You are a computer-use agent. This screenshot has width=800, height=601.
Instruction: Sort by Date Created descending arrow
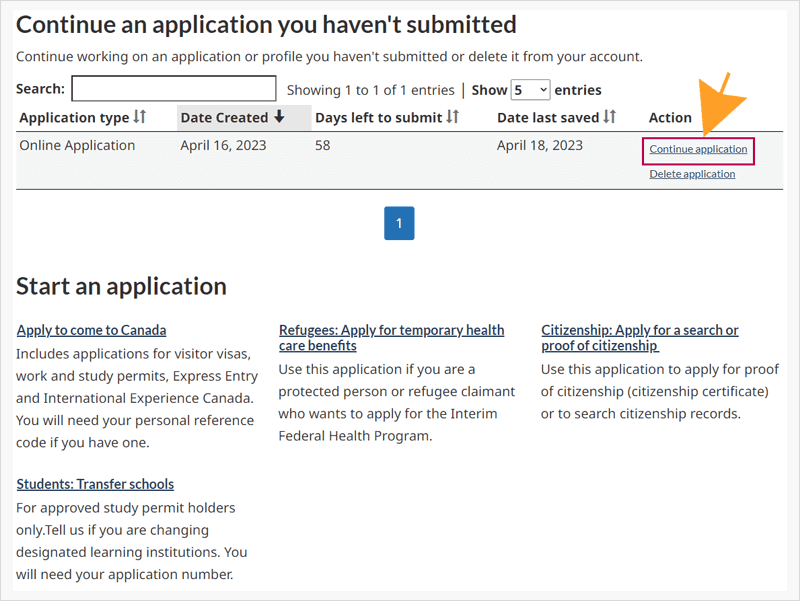coord(279,117)
